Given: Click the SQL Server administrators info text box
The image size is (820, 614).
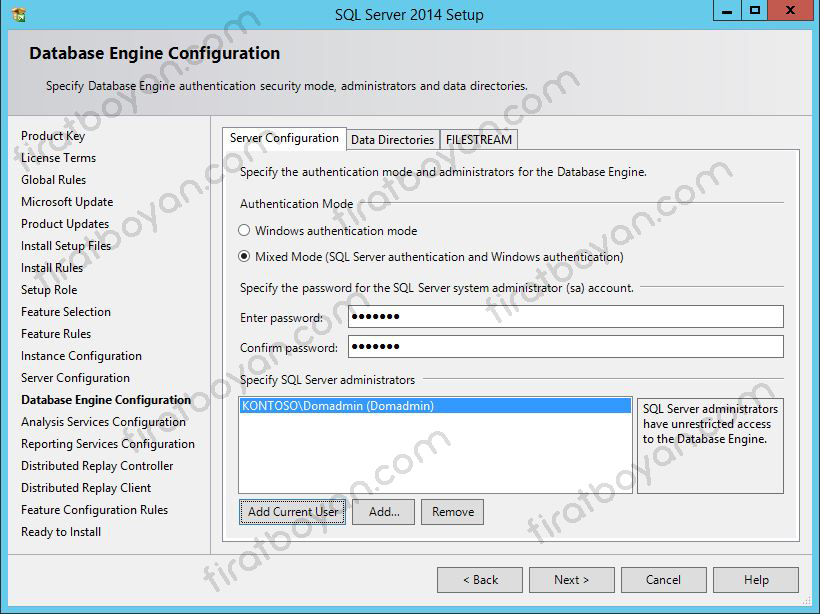Looking at the screenshot, I should point(710,446).
